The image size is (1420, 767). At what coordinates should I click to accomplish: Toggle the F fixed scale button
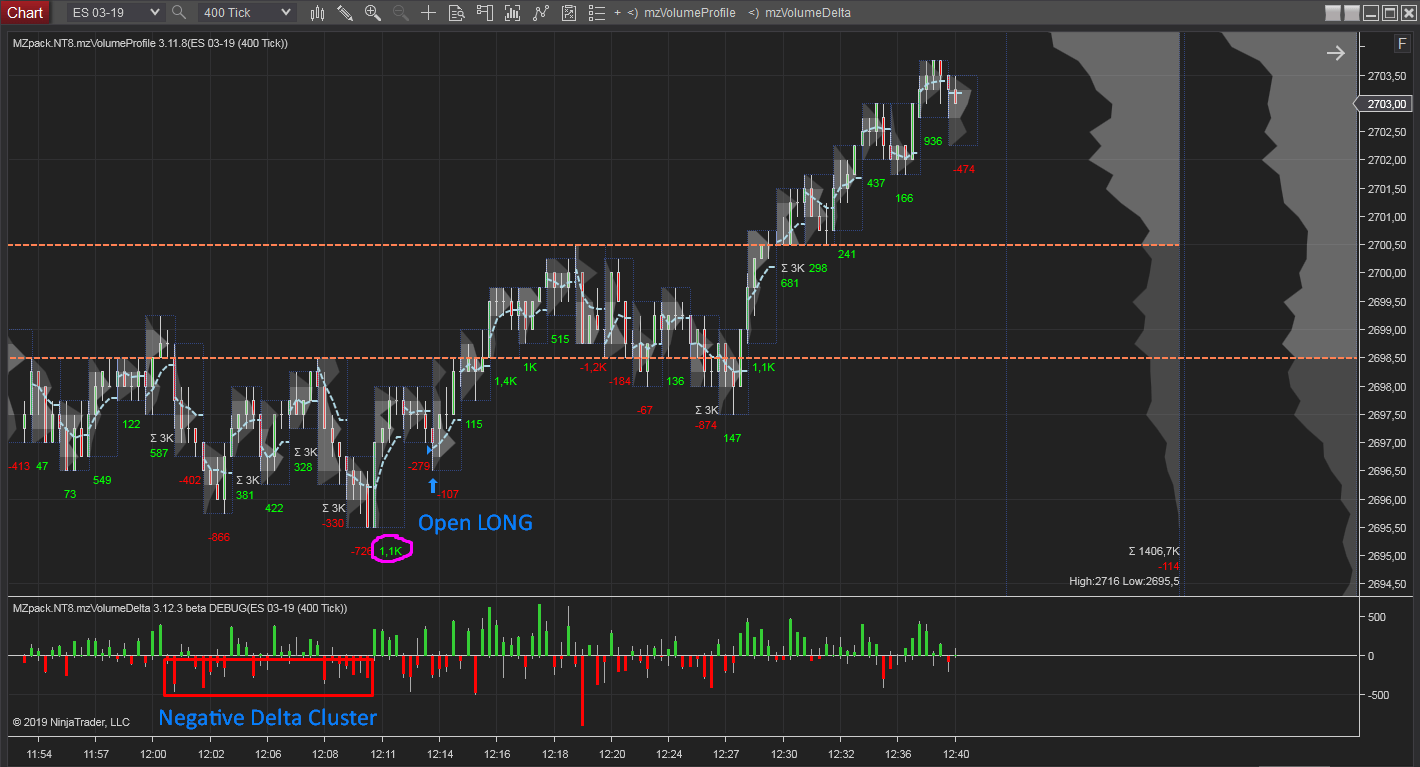point(1401,44)
